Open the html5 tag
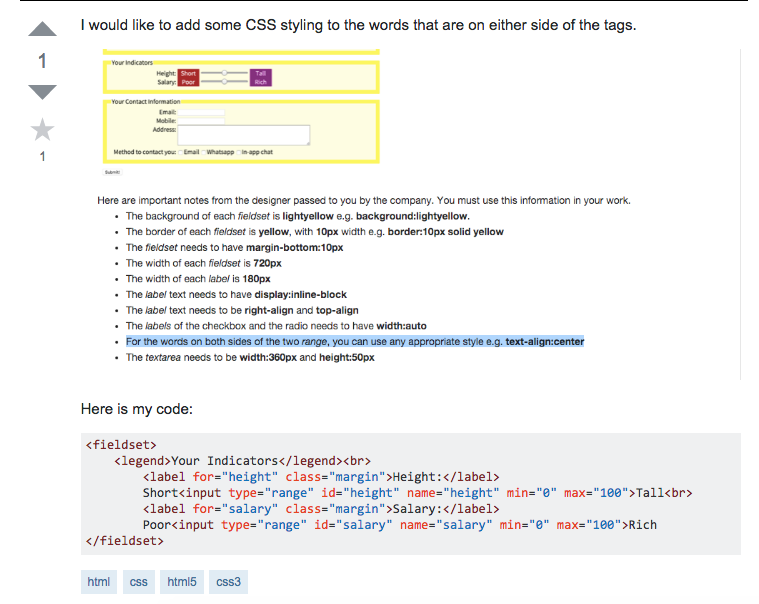This screenshot has width=759, height=604. (182, 582)
